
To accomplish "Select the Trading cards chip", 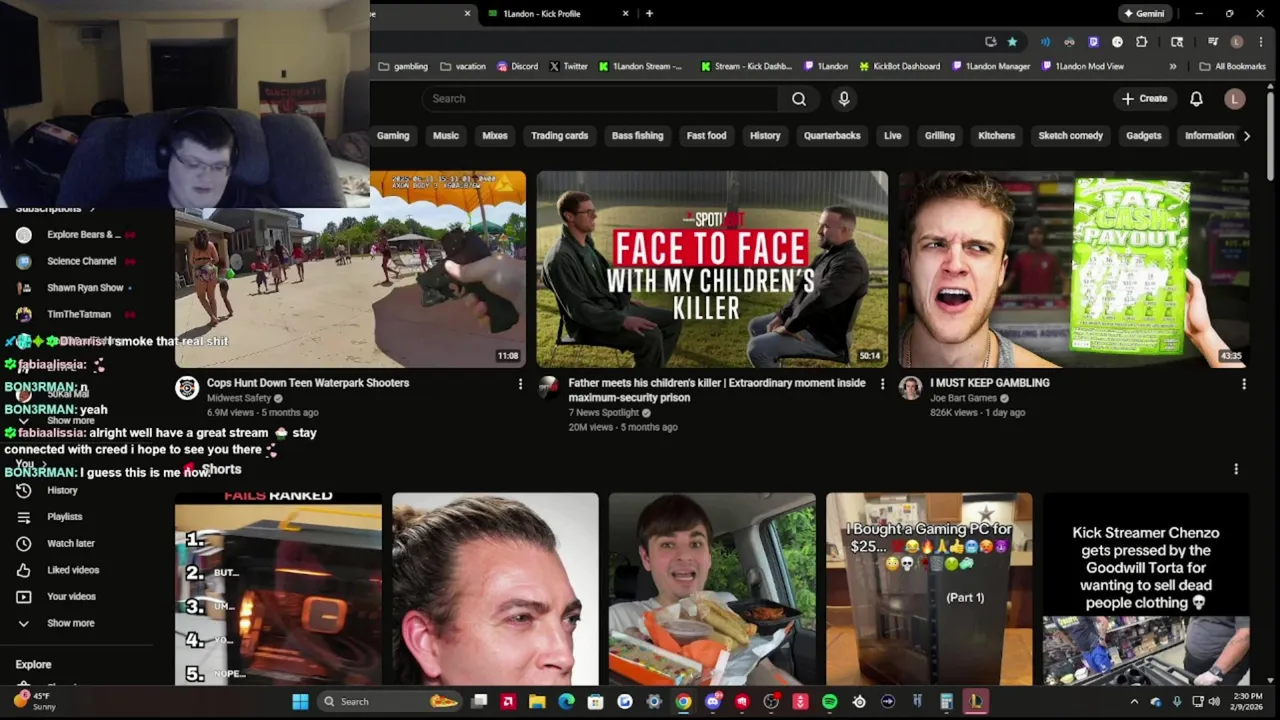I will click(x=559, y=136).
